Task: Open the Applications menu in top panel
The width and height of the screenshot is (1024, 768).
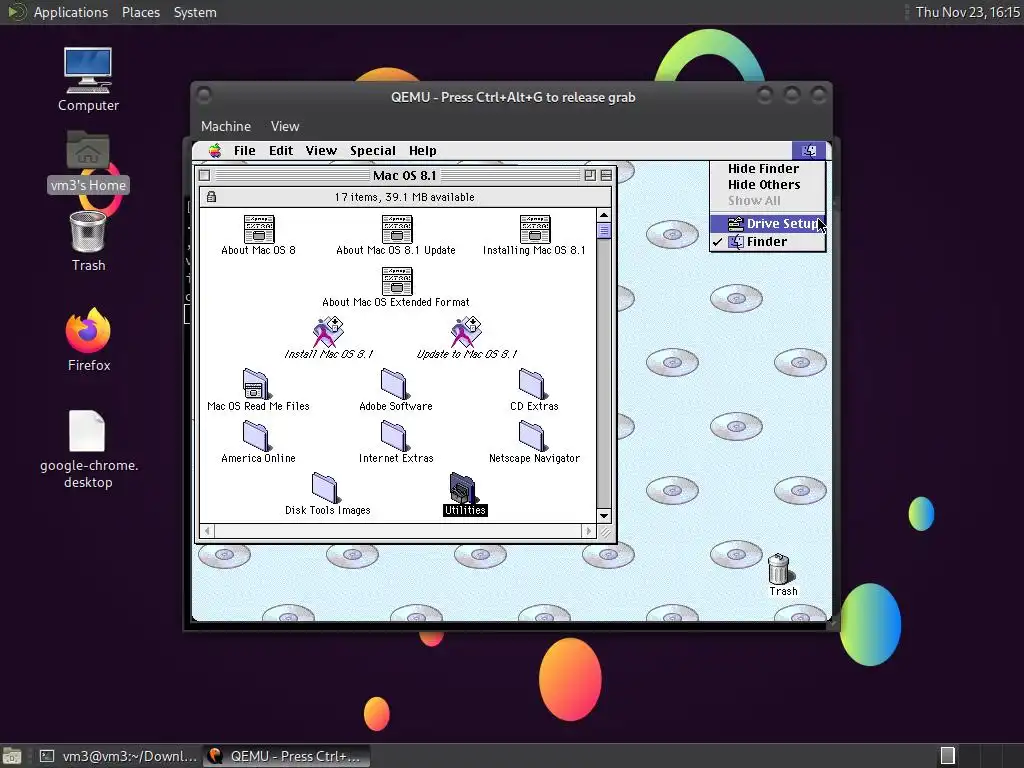Action: [x=71, y=12]
